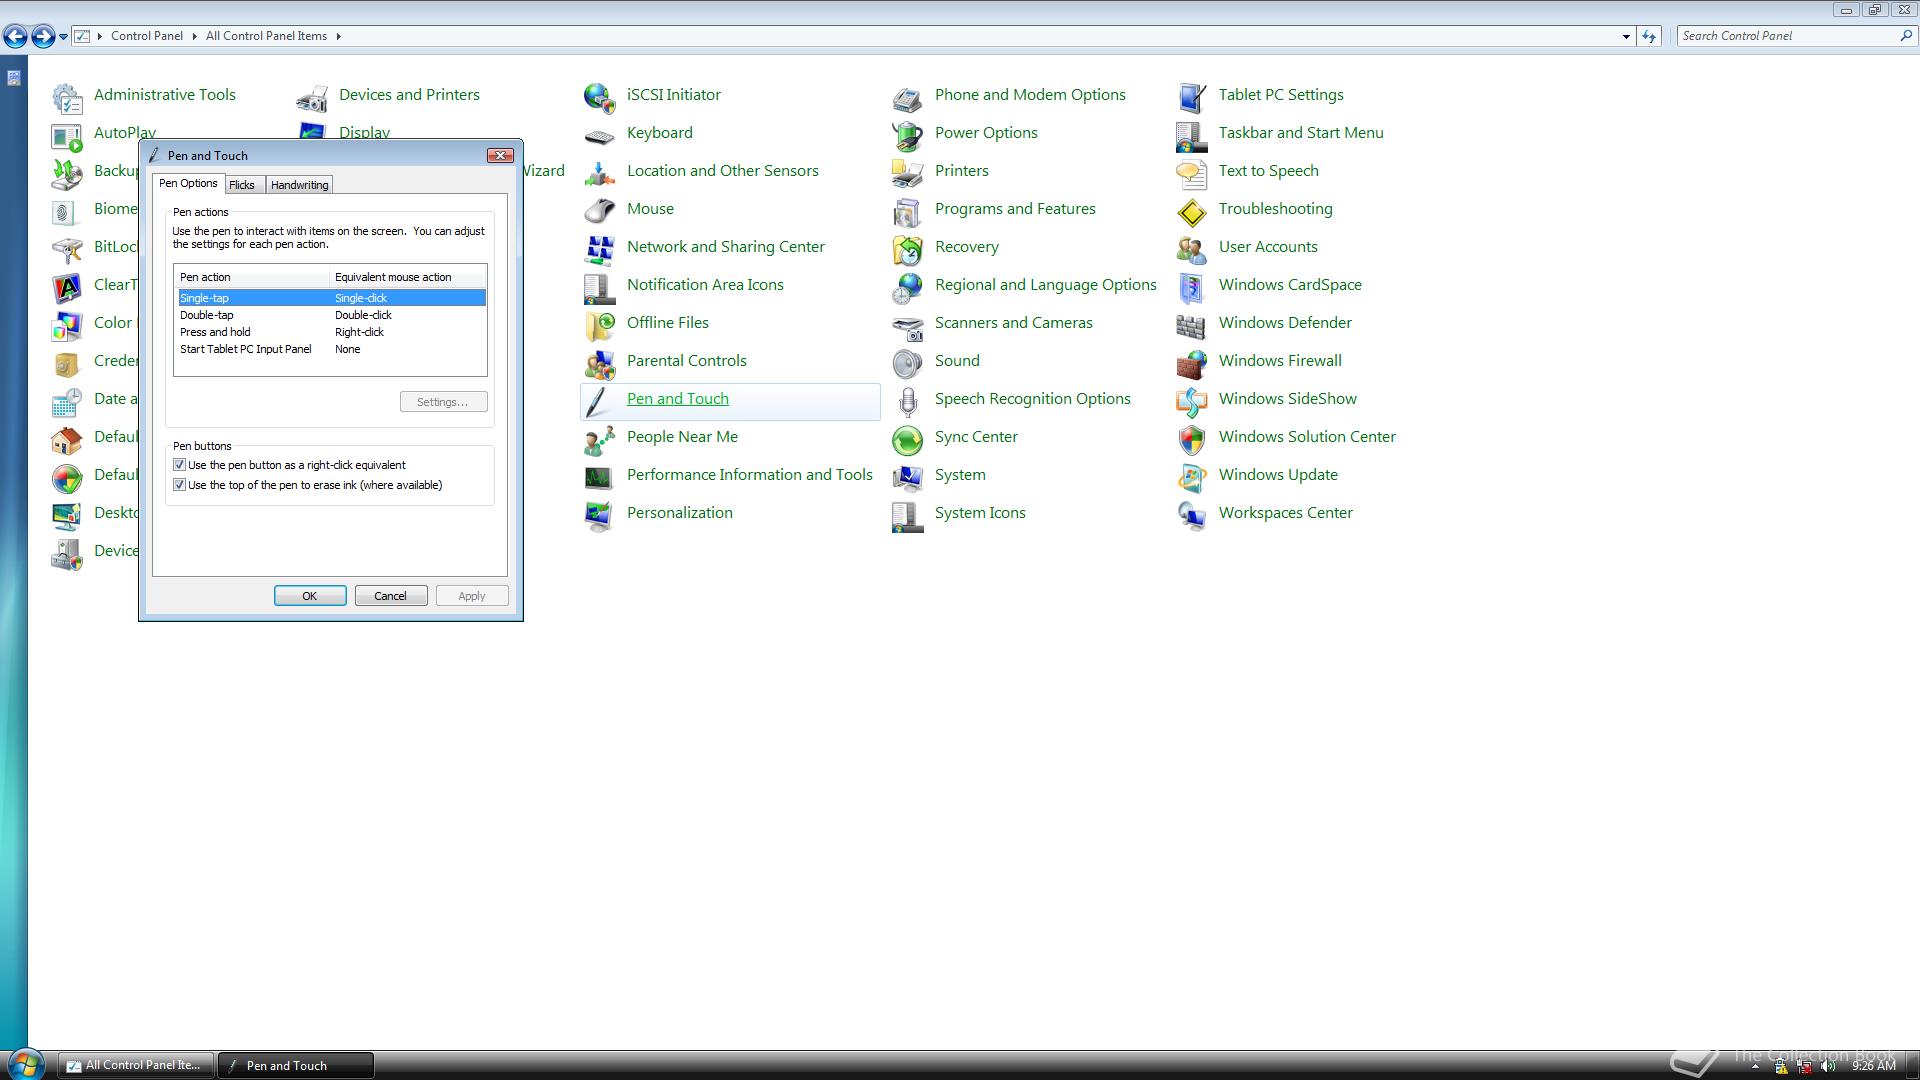Expand the recent pages dropdown arrow
This screenshot has width=1920, height=1080.
click(x=63, y=36)
